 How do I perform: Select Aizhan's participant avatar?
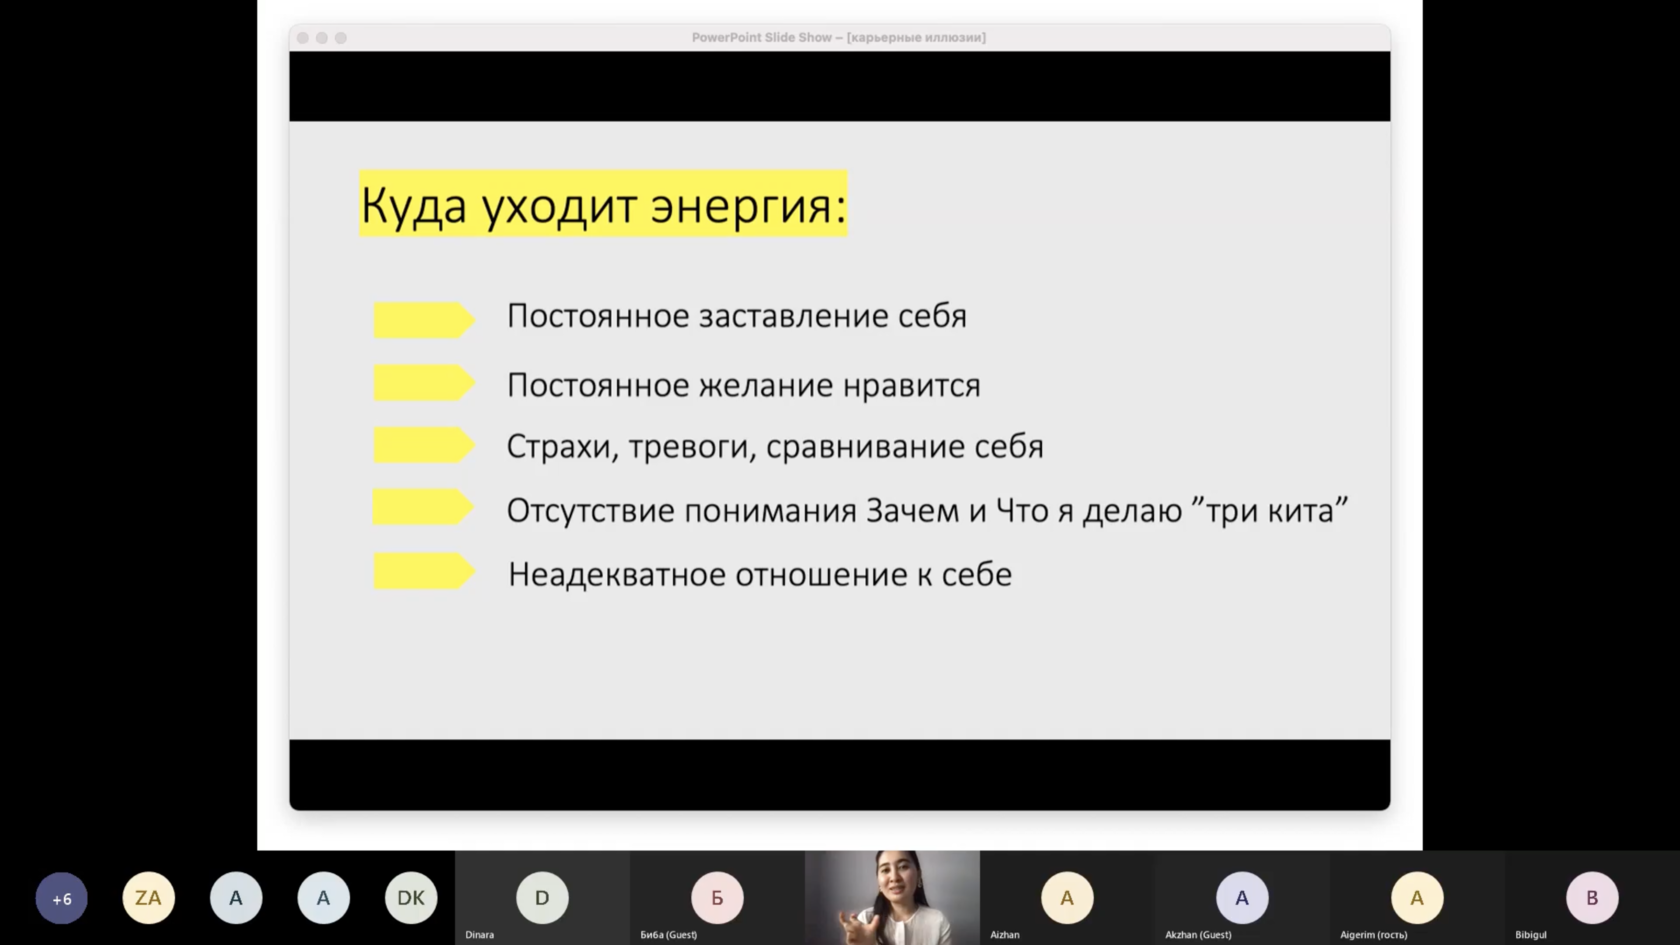click(x=1067, y=898)
